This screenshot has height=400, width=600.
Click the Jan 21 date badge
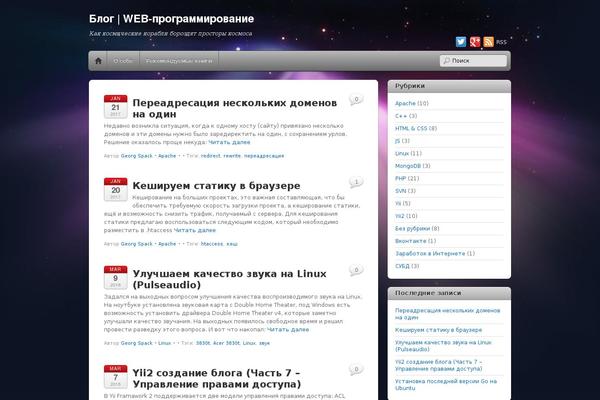point(116,106)
